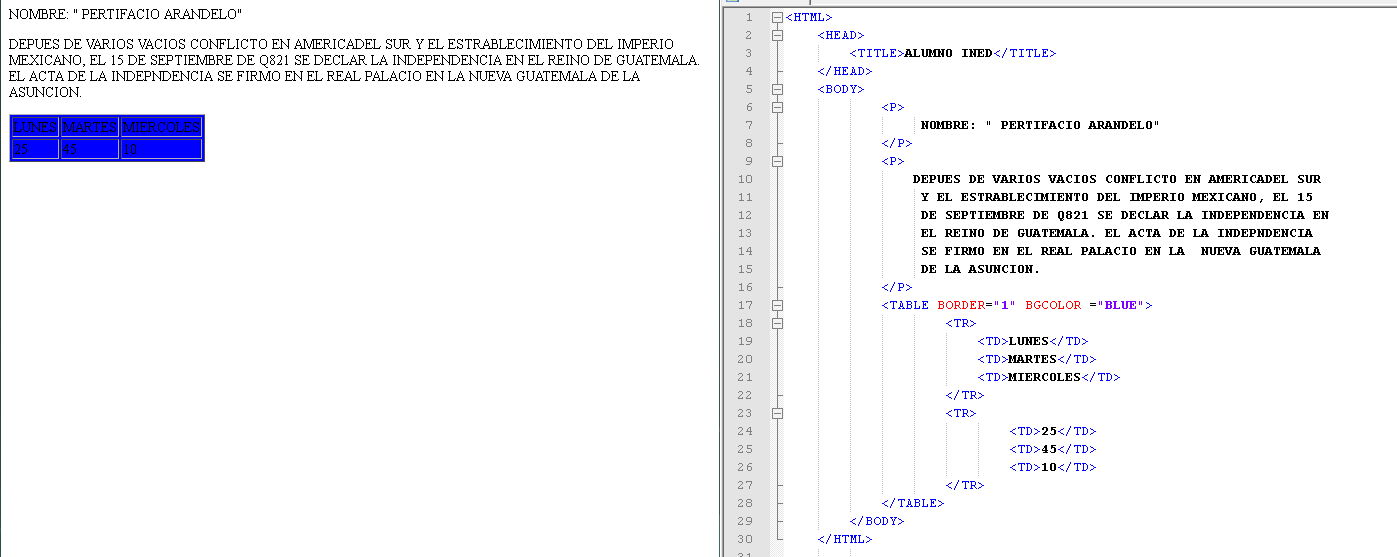Place cursor on <TD>10</TD> code line
This screenshot has height=557, width=1397.
click(x=1052, y=467)
